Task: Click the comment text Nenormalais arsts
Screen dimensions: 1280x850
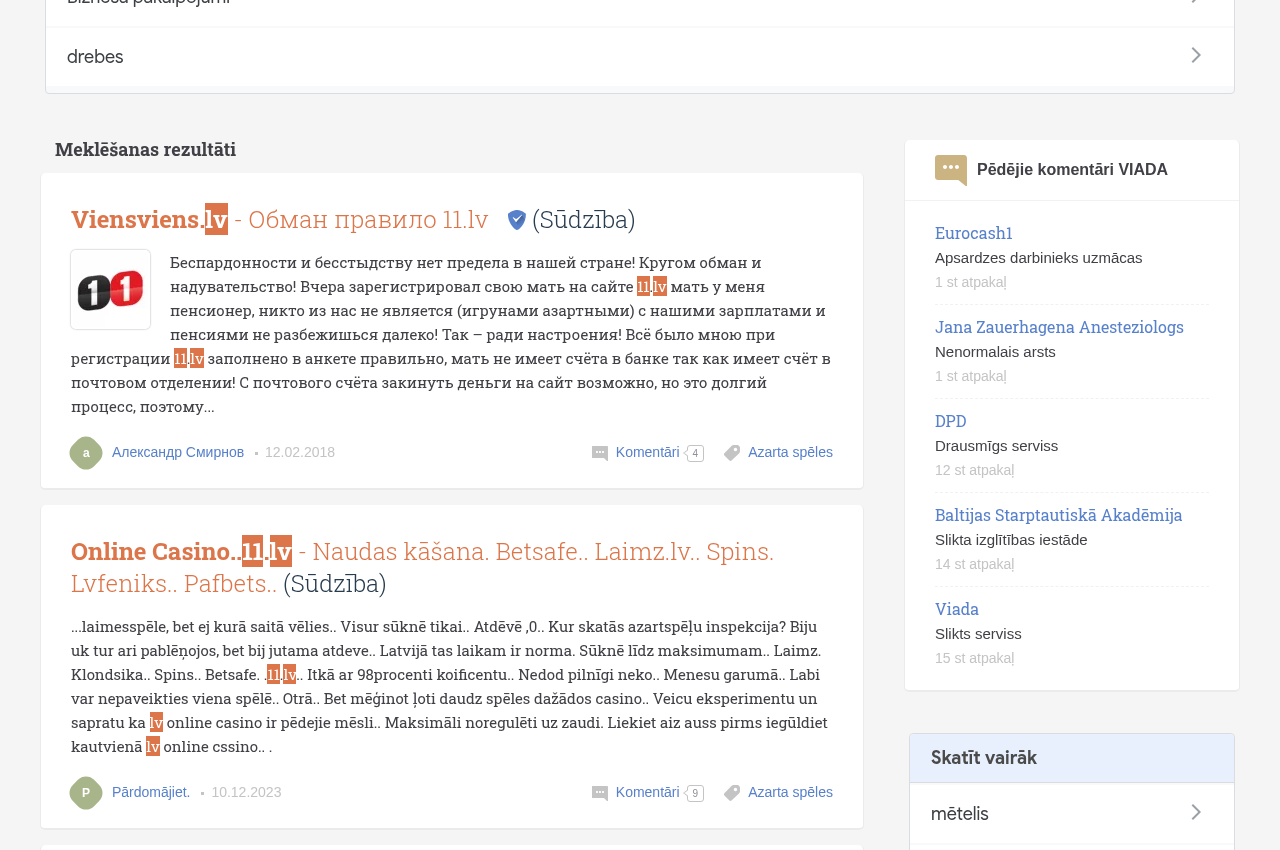Action: (x=995, y=352)
